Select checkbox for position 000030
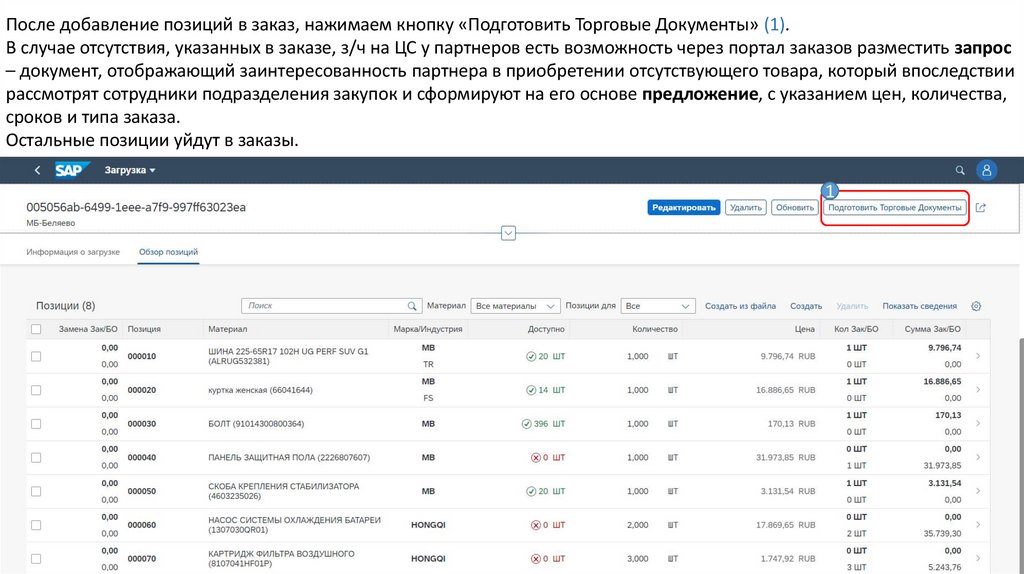This screenshot has width=1024, height=574. coord(36,424)
